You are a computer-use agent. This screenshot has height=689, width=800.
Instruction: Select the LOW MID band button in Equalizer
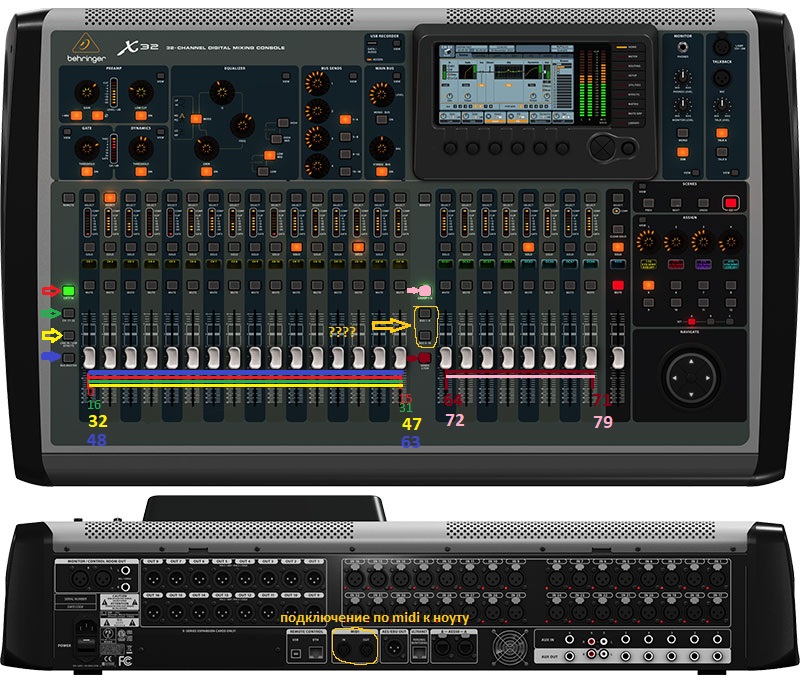[x=269, y=155]
